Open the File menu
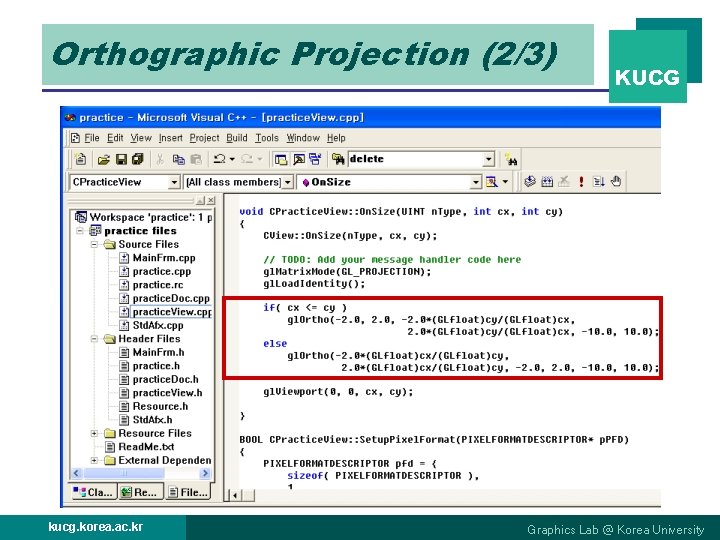Screen dimensions: 720x540 91,138
